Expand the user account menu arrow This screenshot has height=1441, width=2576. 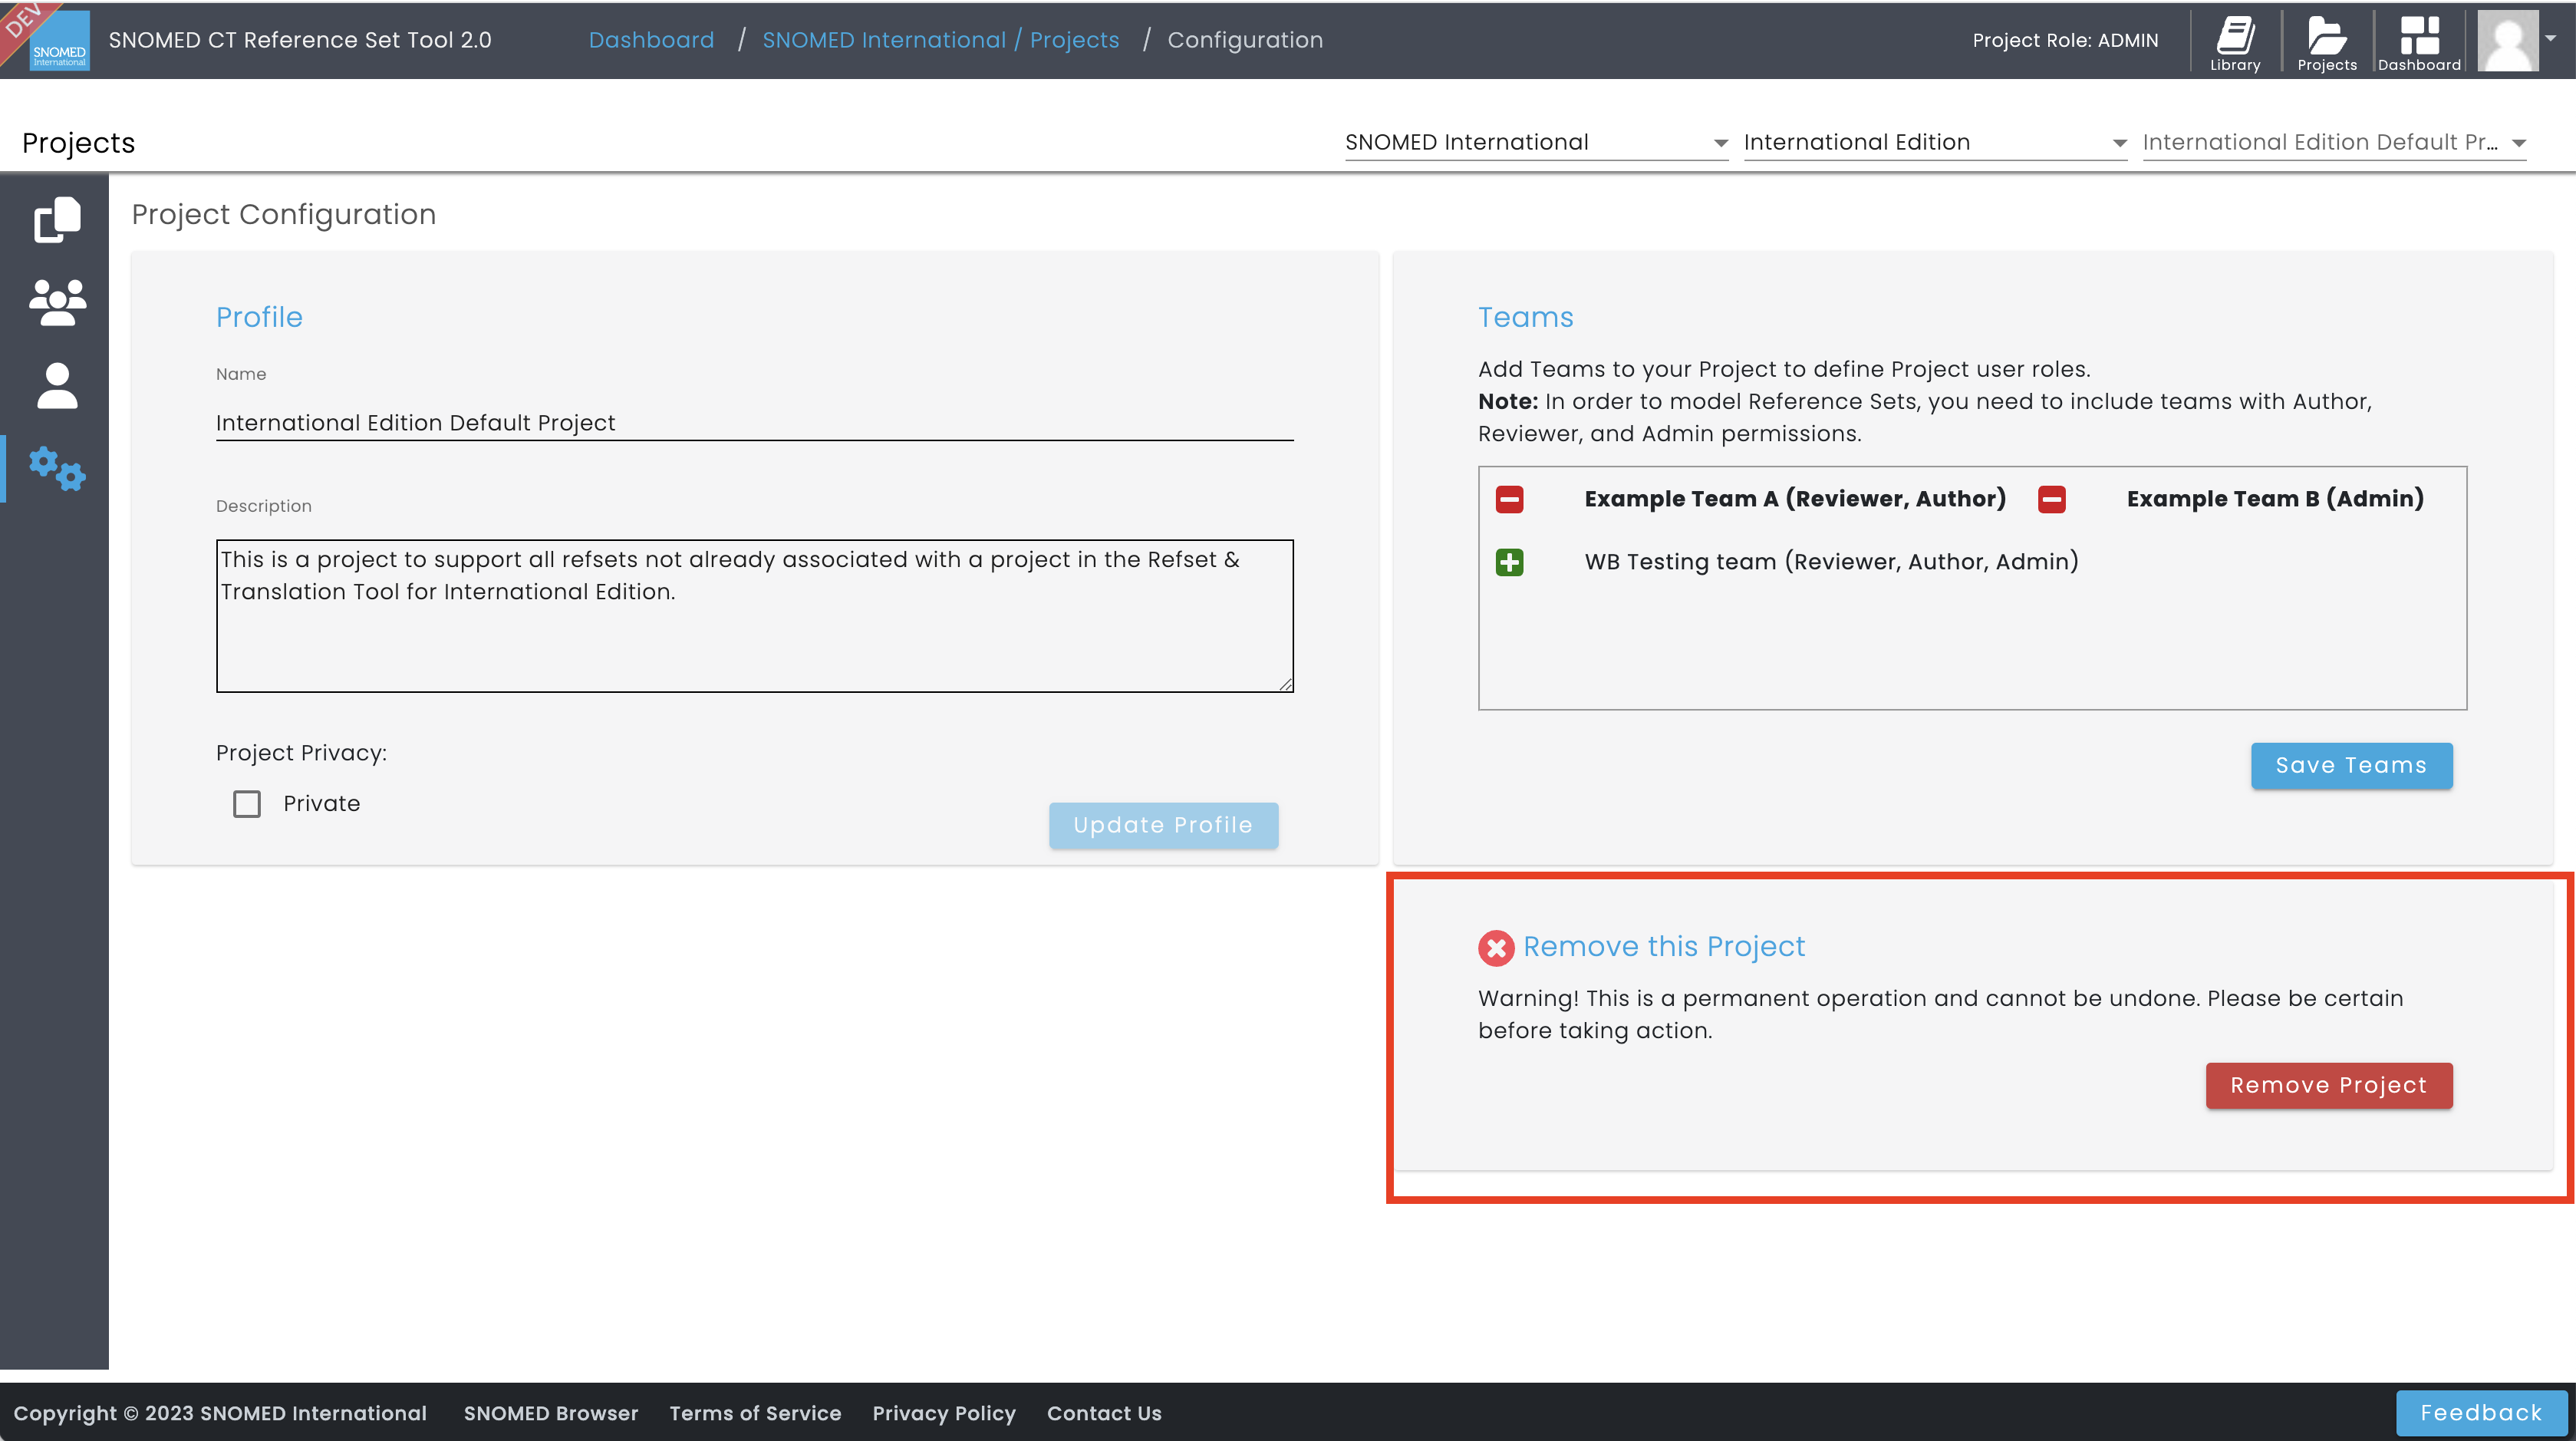pyautogui.click(x=2551, y=38)
